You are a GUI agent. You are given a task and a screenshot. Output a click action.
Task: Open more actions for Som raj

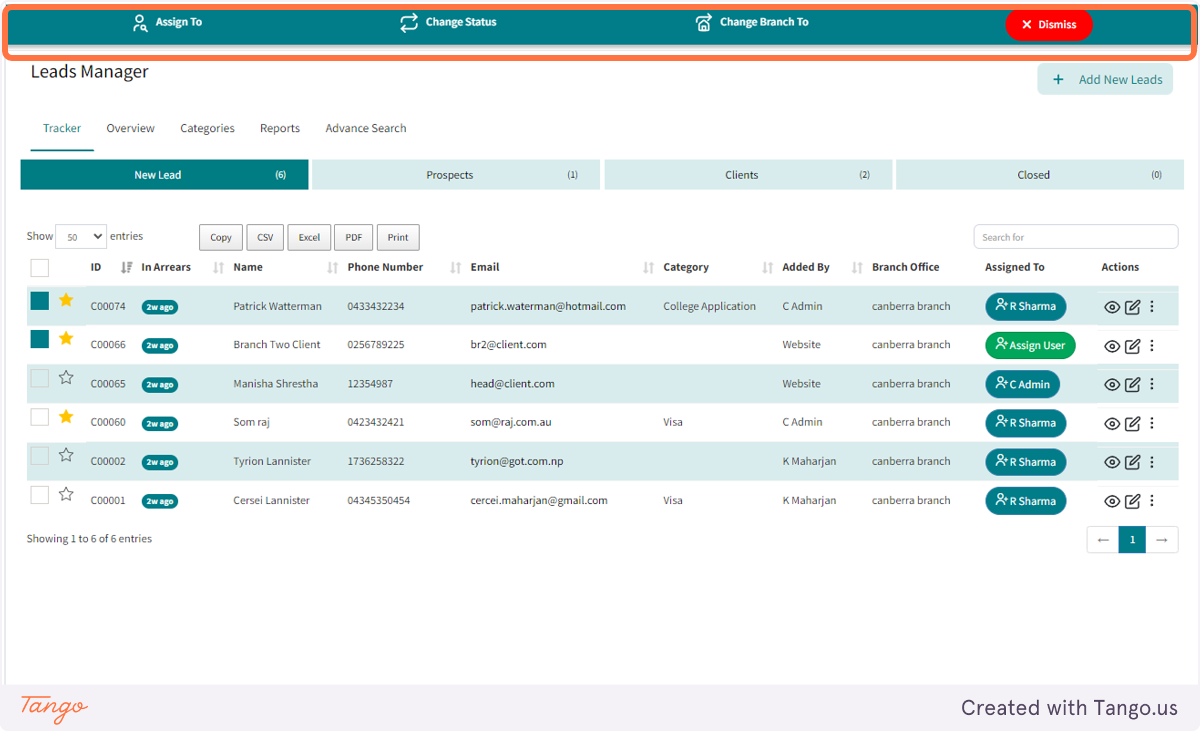pyautogui.click(x=1152, y=424)
